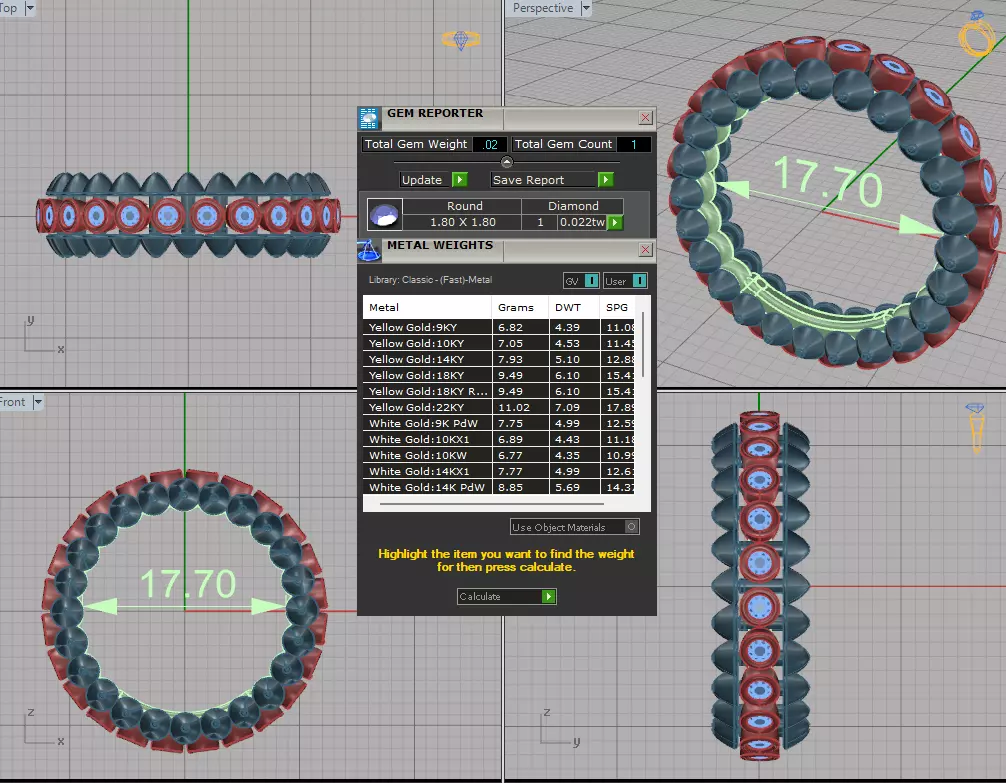
Task: Click the gem icon in Right viewport corner
Action: pyautogui.click(x=976, y=427)
